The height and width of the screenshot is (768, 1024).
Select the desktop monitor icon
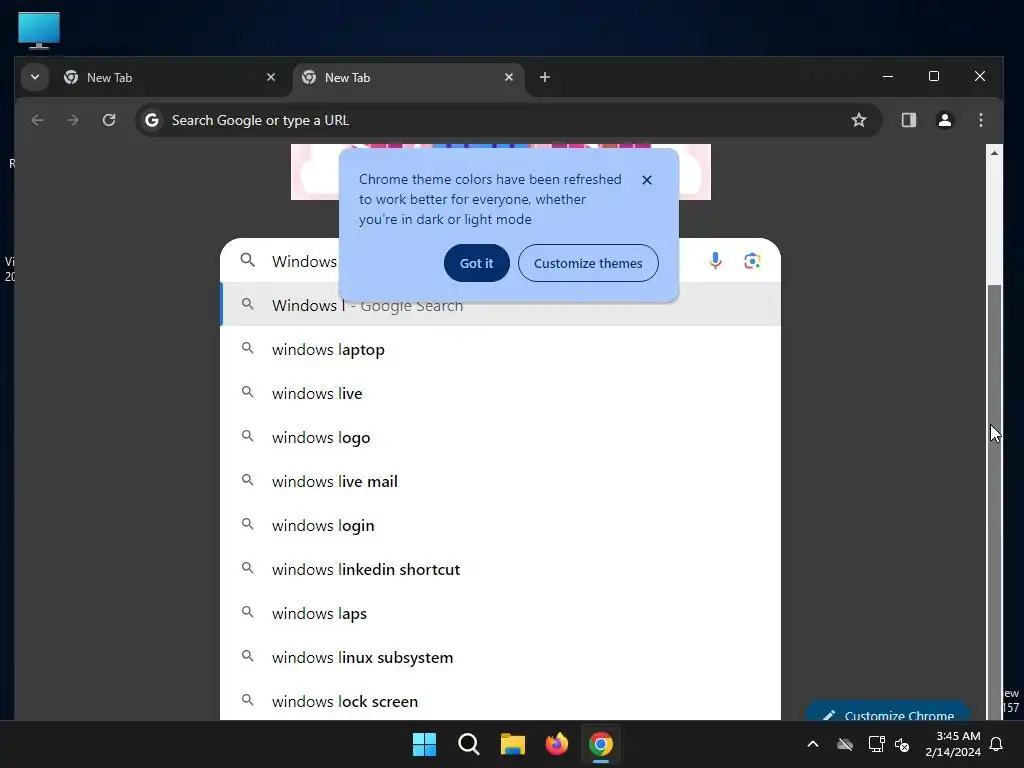[x=39, y=30]
